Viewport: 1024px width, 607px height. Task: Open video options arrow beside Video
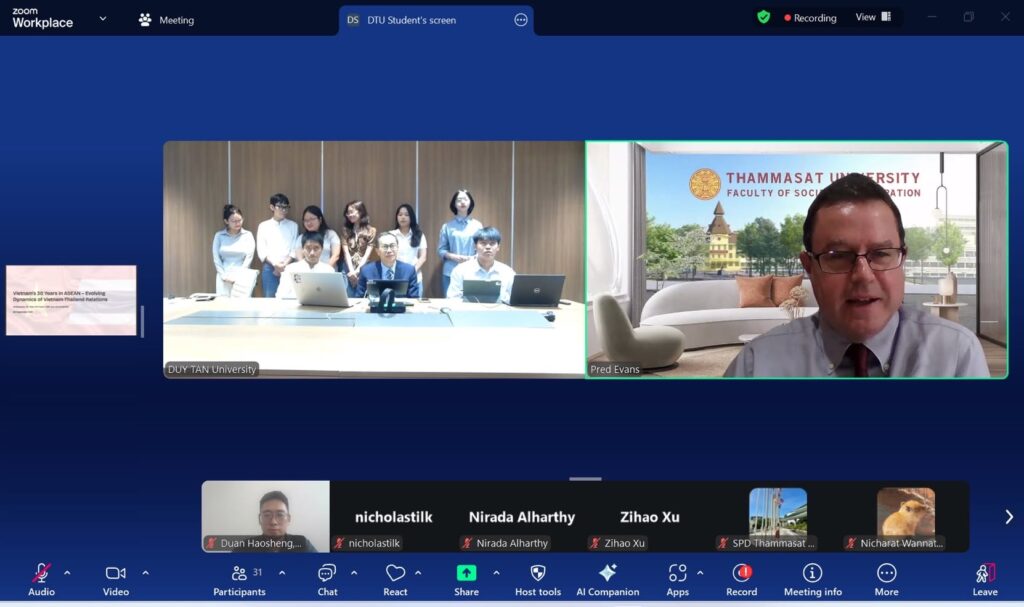[x=146, y=573]
